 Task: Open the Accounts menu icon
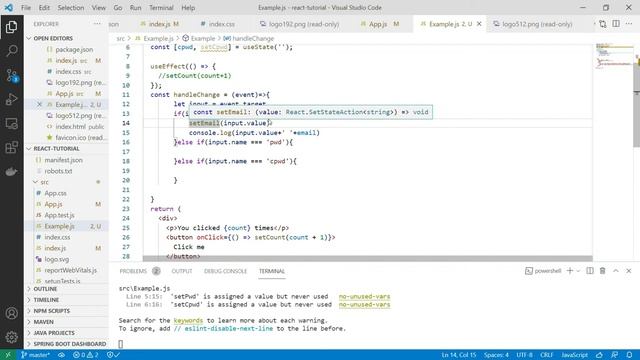(x=11, y=313)
